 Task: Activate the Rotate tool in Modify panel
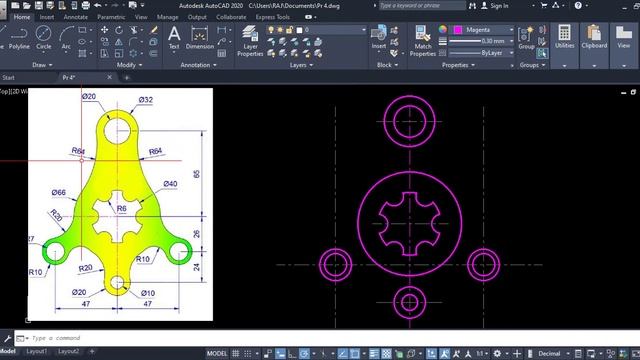(x=119, y=30)
